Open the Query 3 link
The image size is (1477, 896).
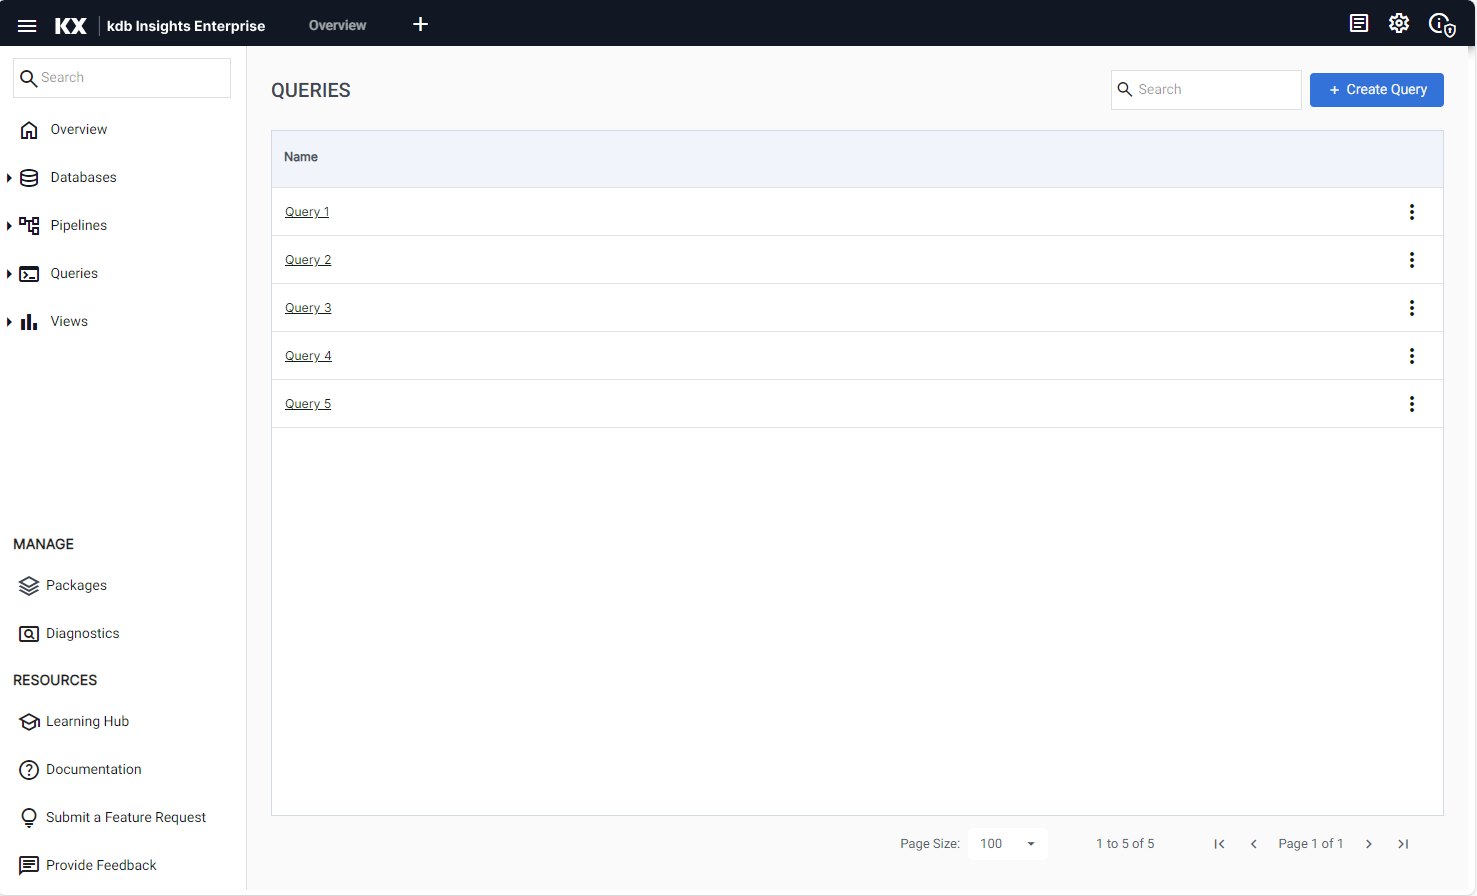[x=308, y=308]
